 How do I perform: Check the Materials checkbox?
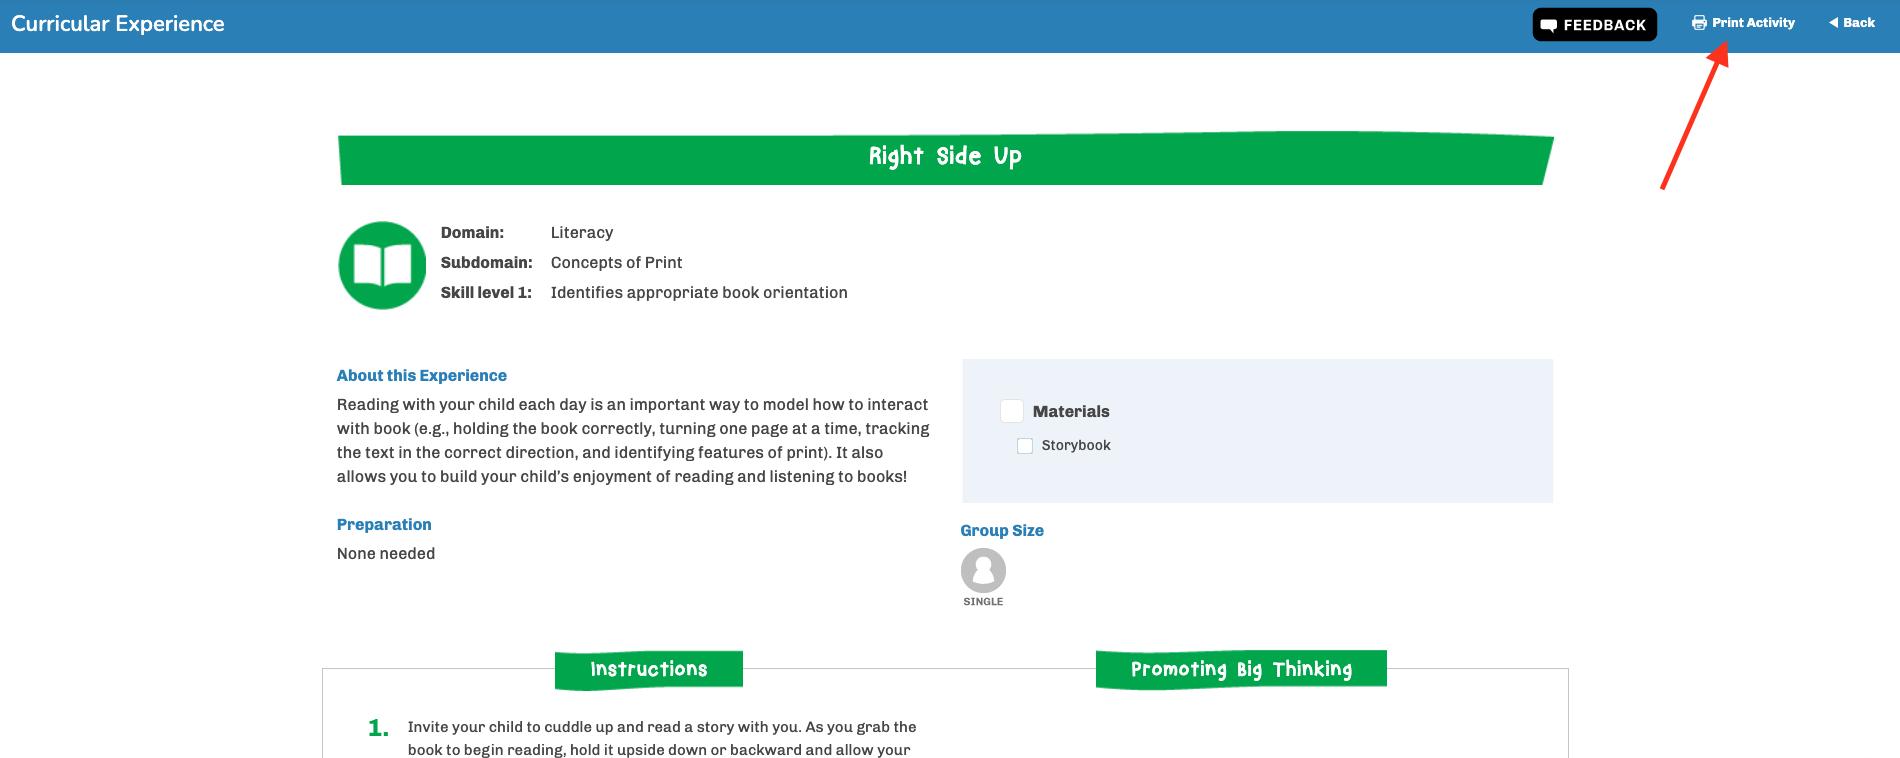click(1012, 411)
